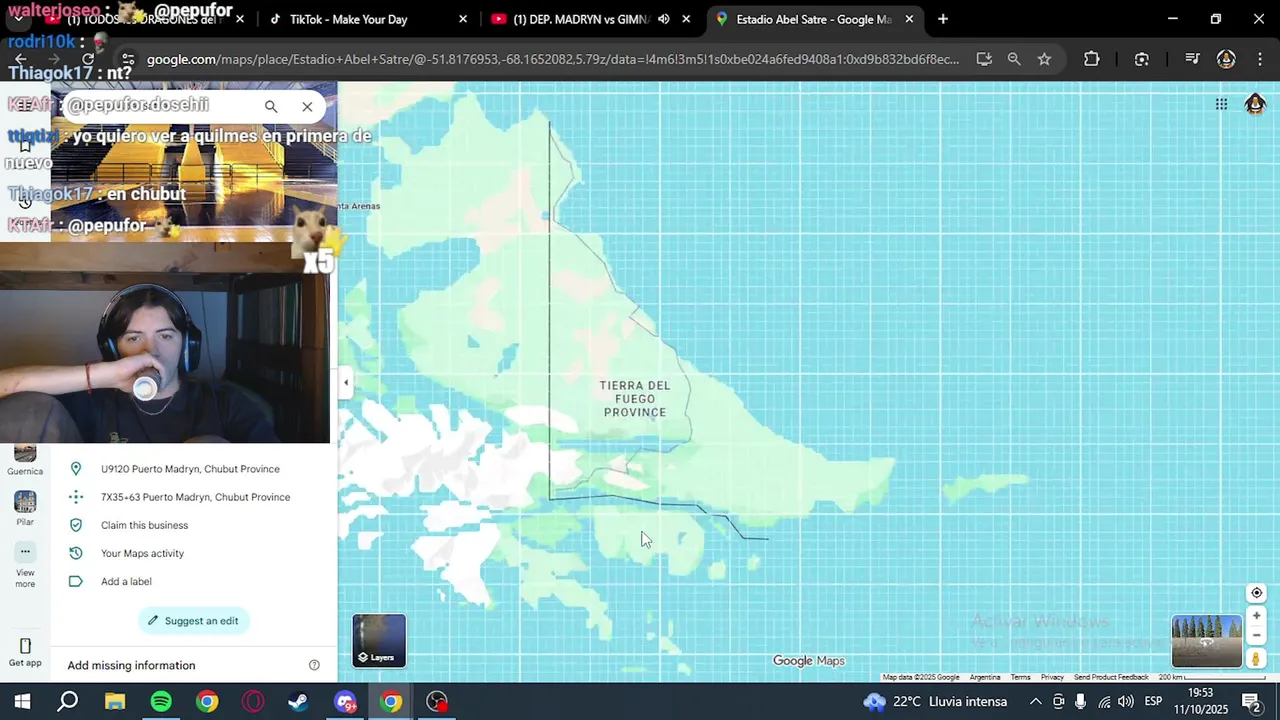
Task: Clear the Google Maps search box
Action: [x=307, y=106]
